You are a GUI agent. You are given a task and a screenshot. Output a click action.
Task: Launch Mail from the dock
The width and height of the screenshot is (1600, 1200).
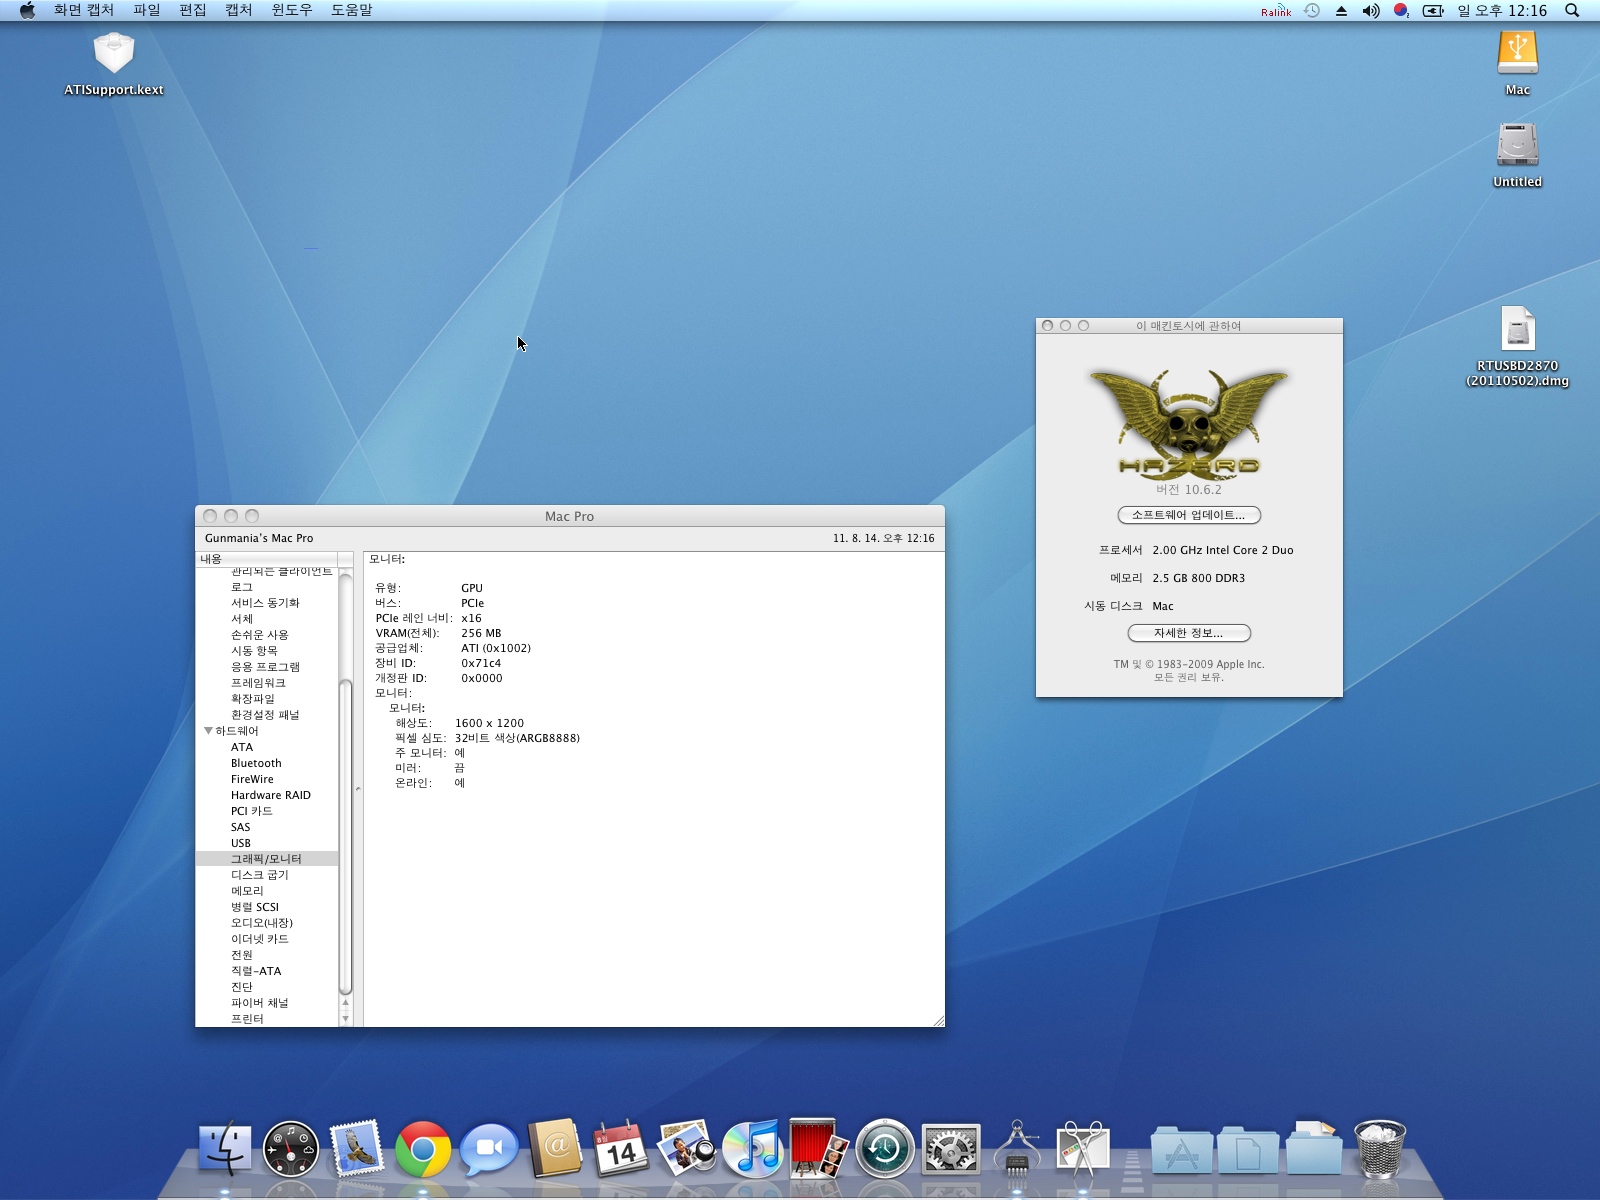[357, 1148]
